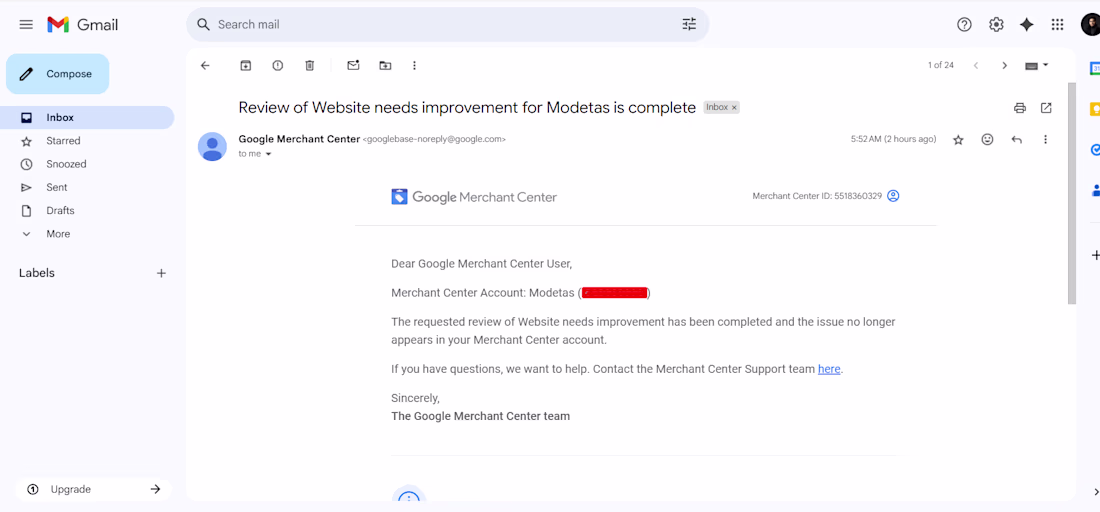The height and width of the screenshot is (512, 1100).
Task: Go to the Drafts folder
Action: 60,211
